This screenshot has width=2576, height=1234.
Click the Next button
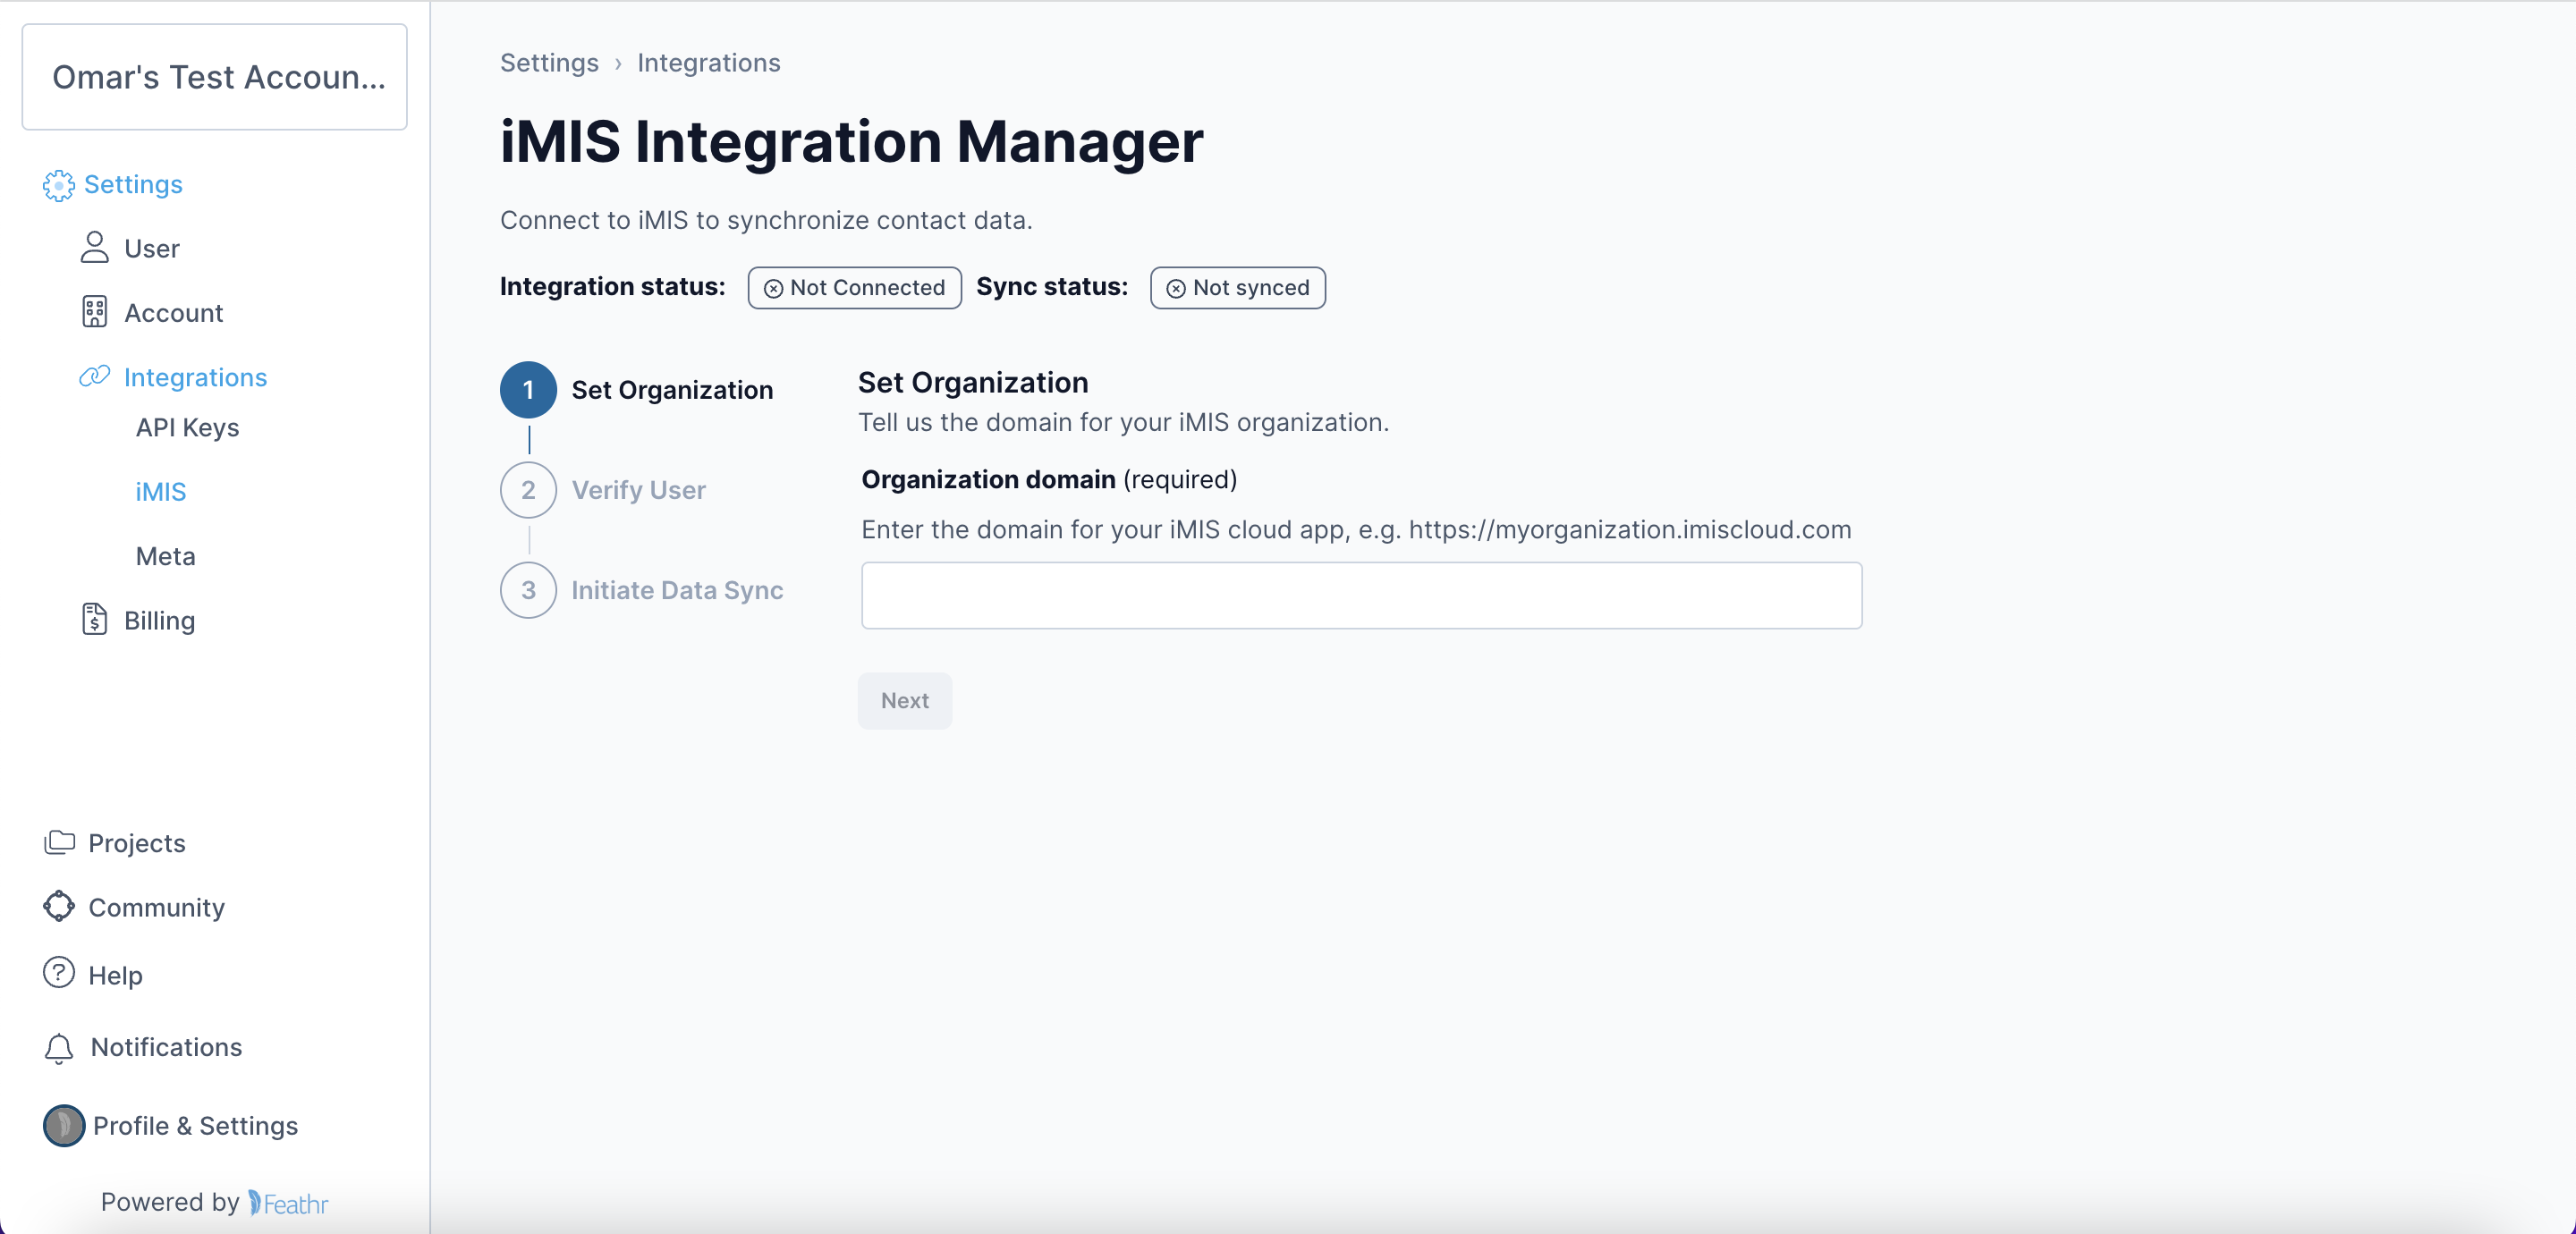(904, 700)
